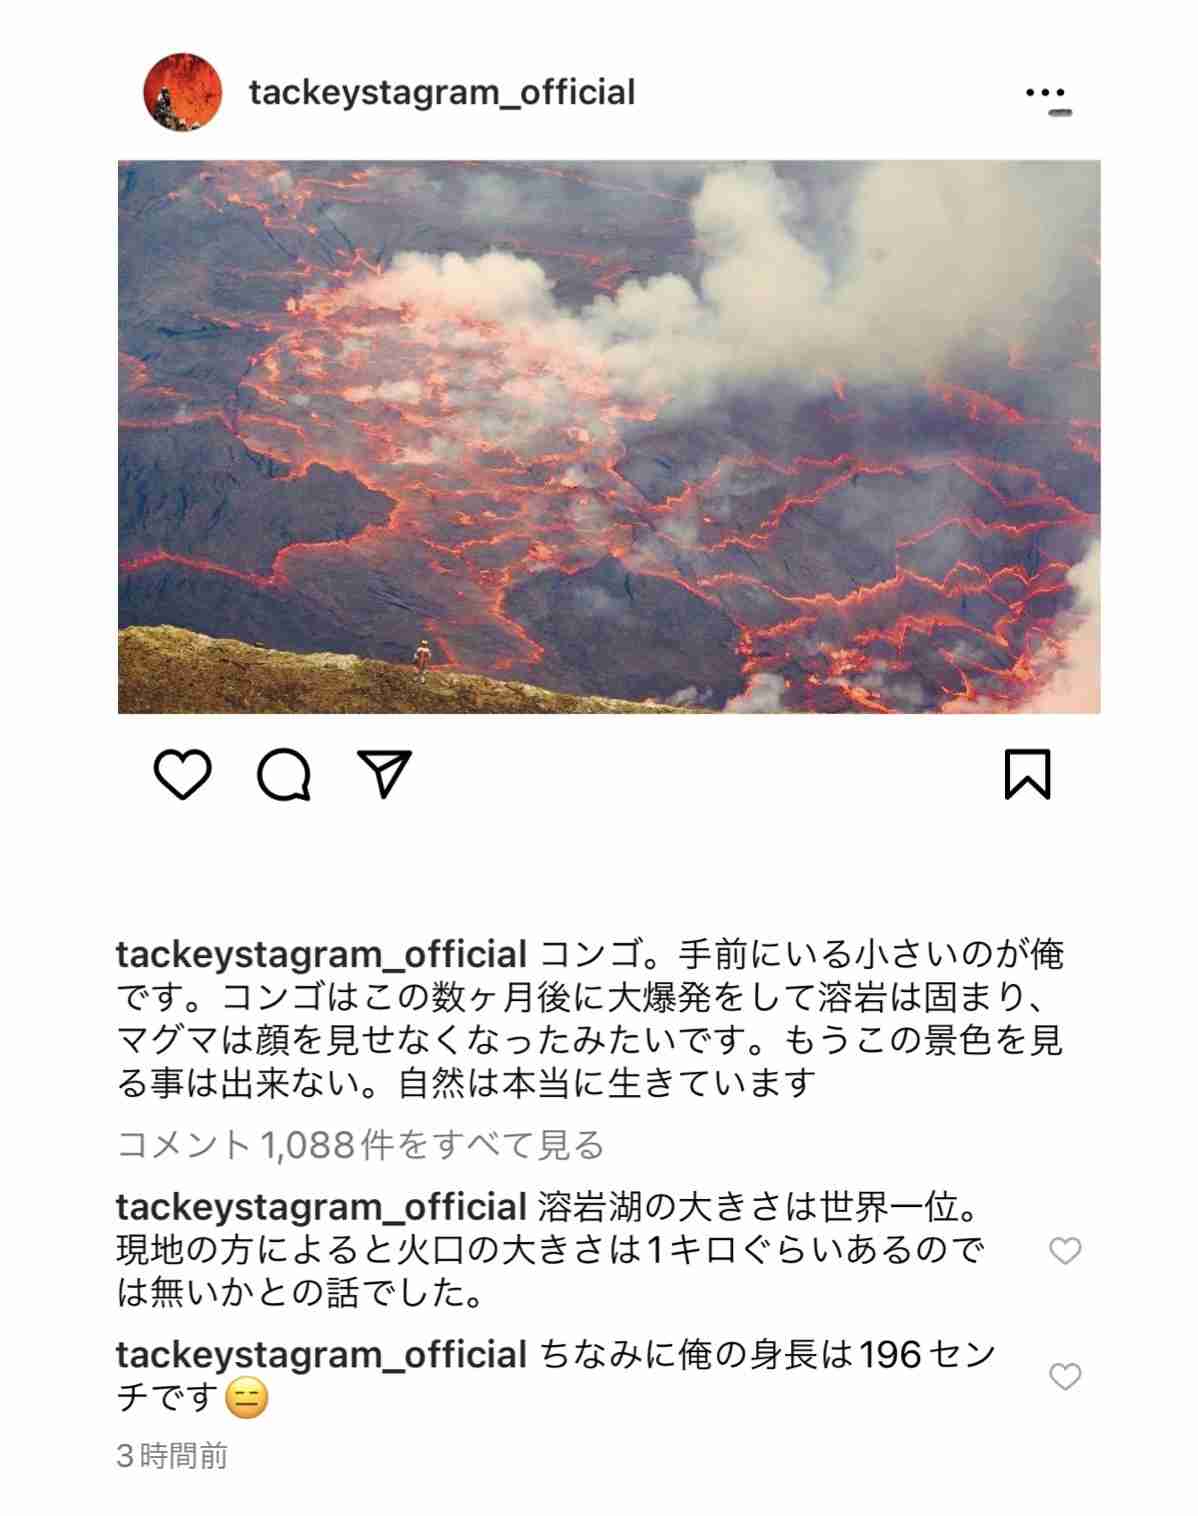Like the post with the heart icon

pos(183,774)
